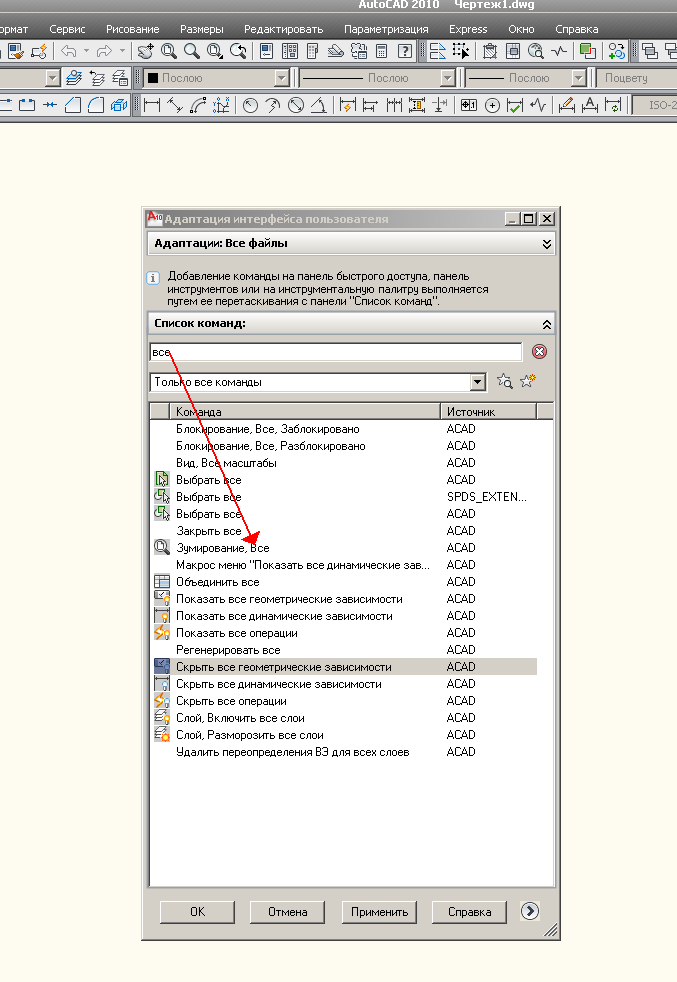
Task: Expand dialog with round arrow button
Action: tap(530, 911)
